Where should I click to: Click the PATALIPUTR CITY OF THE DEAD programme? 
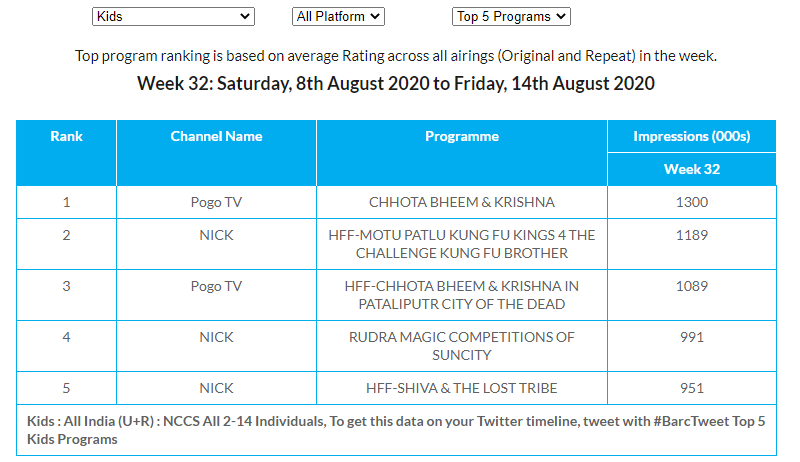pyautogui.click(x=462, y=295)
